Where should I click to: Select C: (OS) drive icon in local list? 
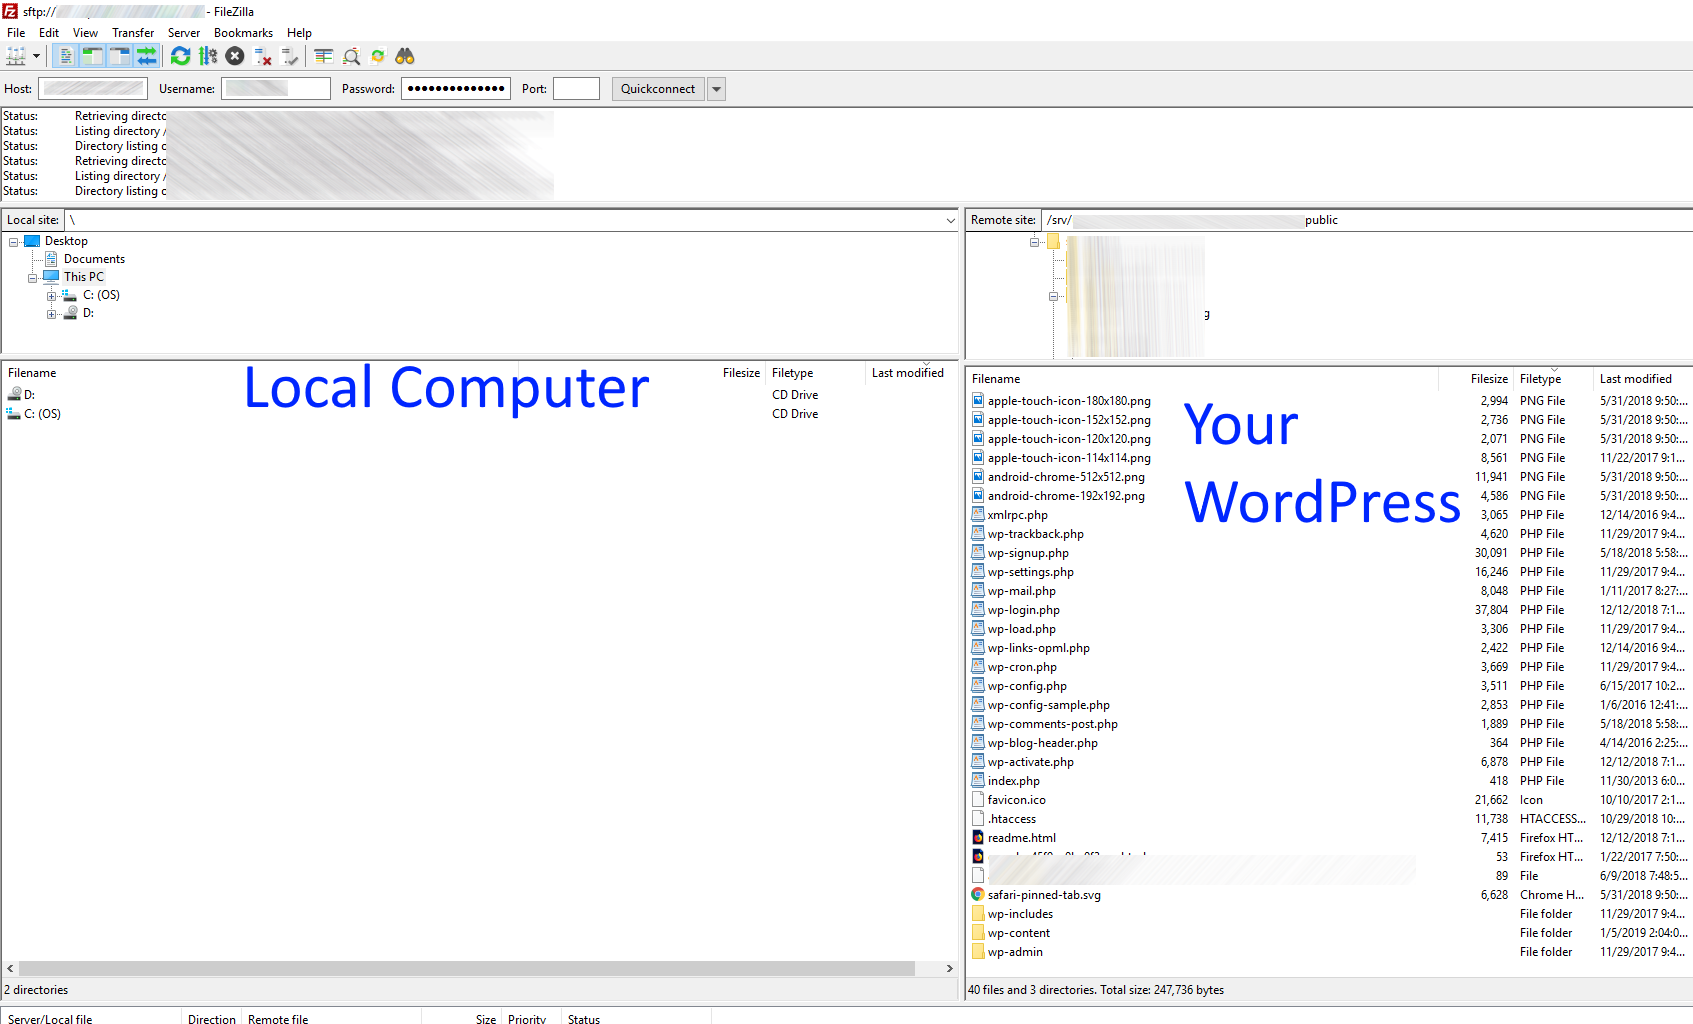14,414
